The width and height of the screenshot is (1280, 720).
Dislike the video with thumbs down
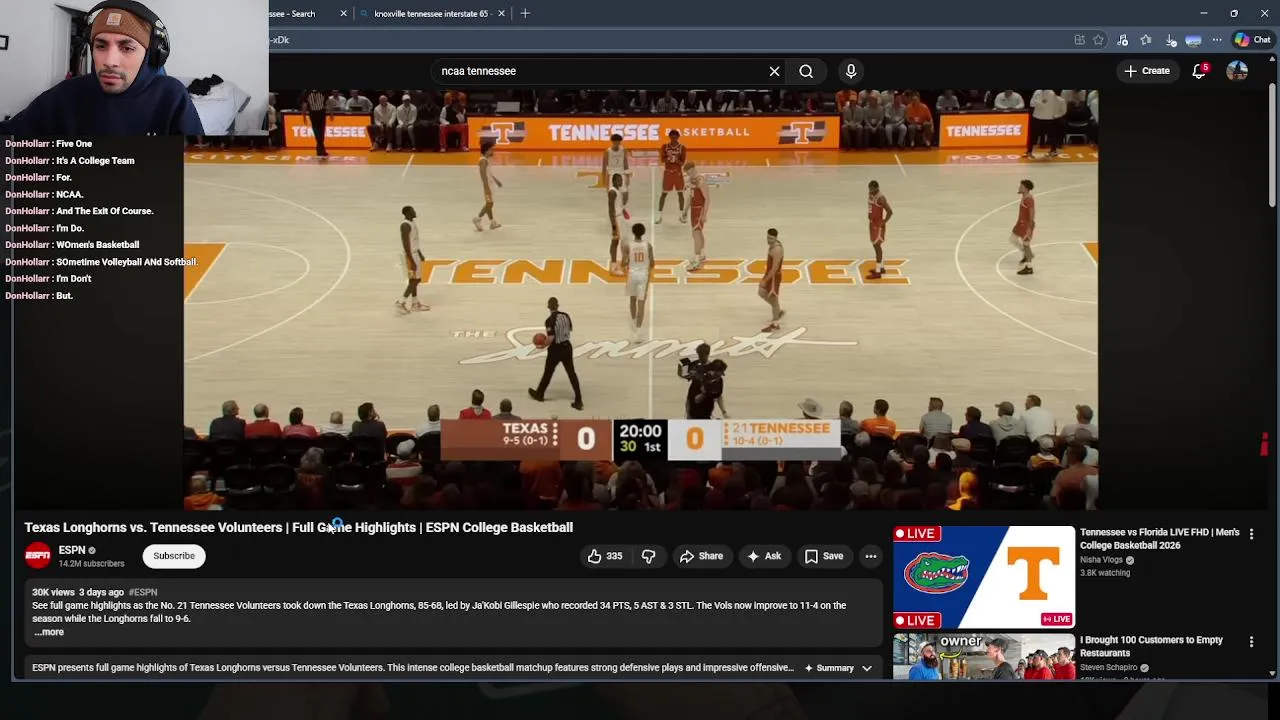click(x=648, y=556)
